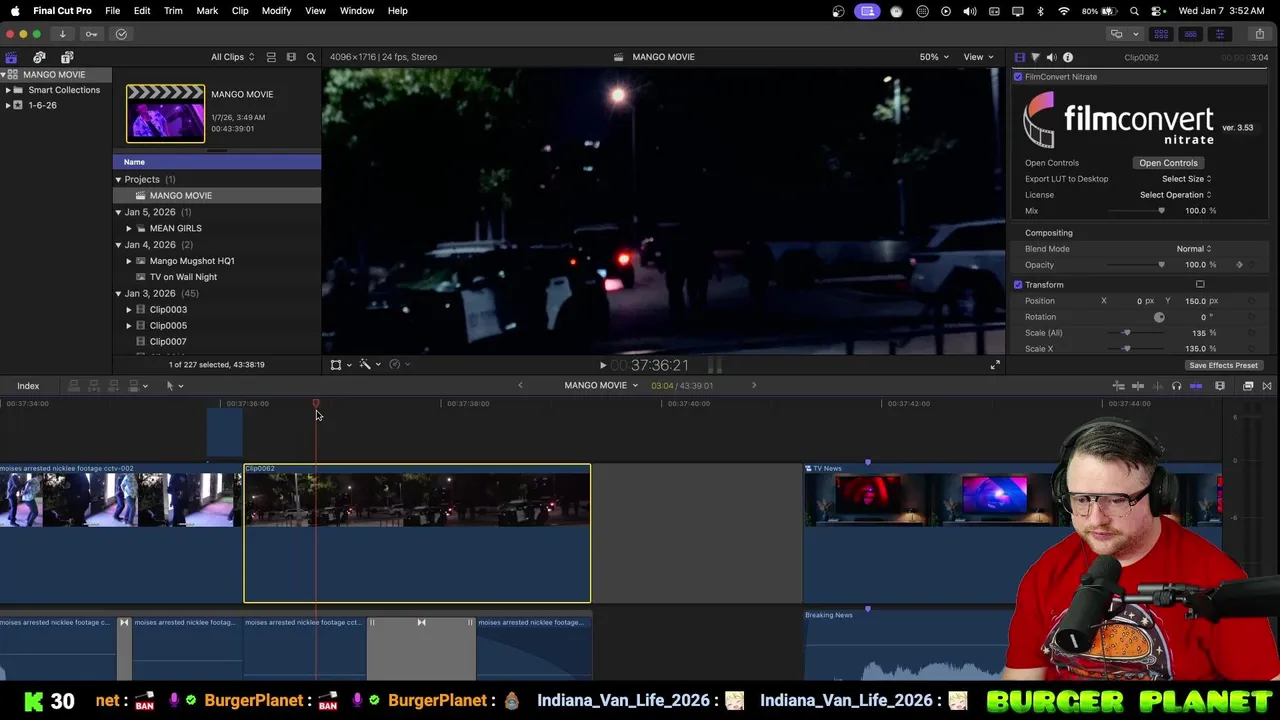The width and height of the screenshot is (1280, 720).
Task: Toggle the browser panel in toolbar
Action: tap(1161, 34)
